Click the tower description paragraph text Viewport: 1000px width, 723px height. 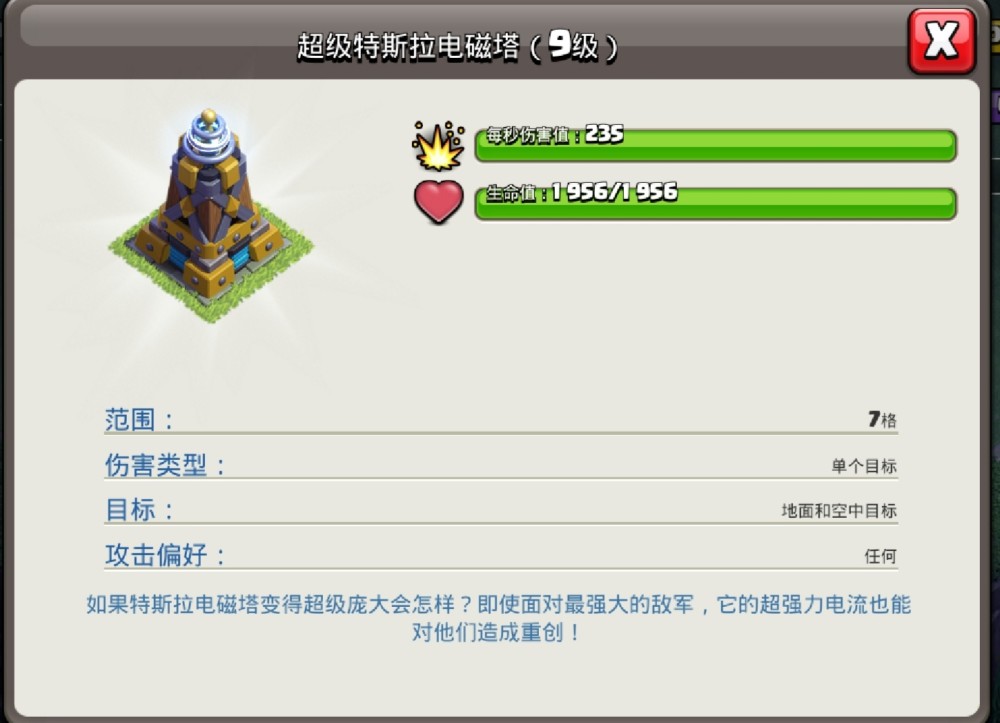[x=498, y=618]
